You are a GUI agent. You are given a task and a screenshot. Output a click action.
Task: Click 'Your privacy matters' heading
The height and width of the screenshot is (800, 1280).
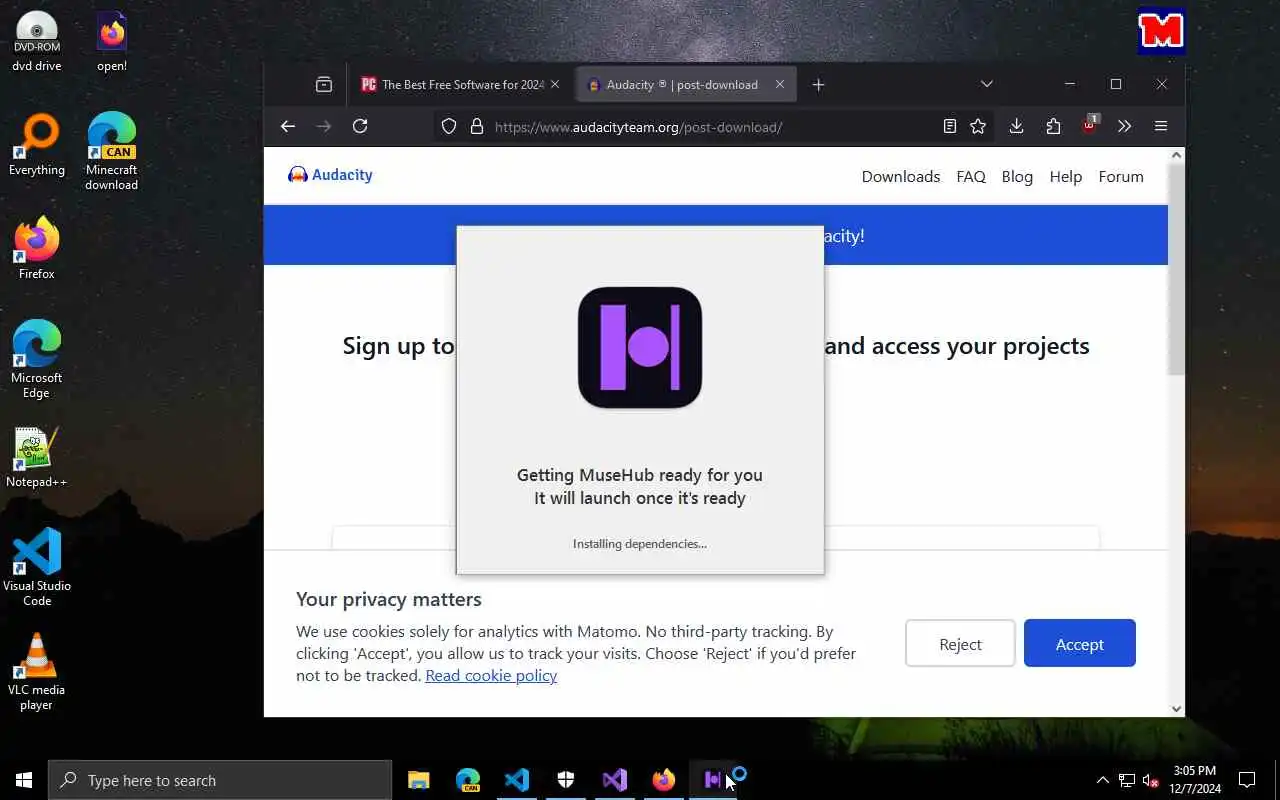[x=389, y=599]
